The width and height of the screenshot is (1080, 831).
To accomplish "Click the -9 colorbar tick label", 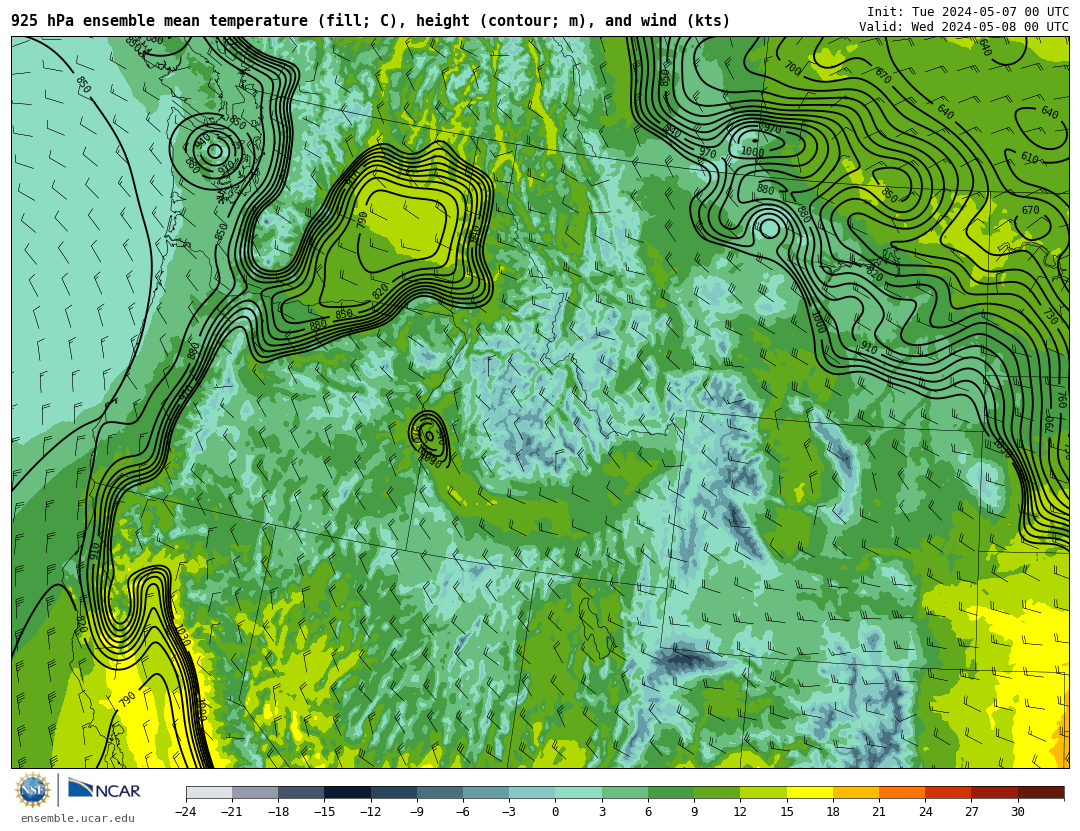I will [416, 812].
